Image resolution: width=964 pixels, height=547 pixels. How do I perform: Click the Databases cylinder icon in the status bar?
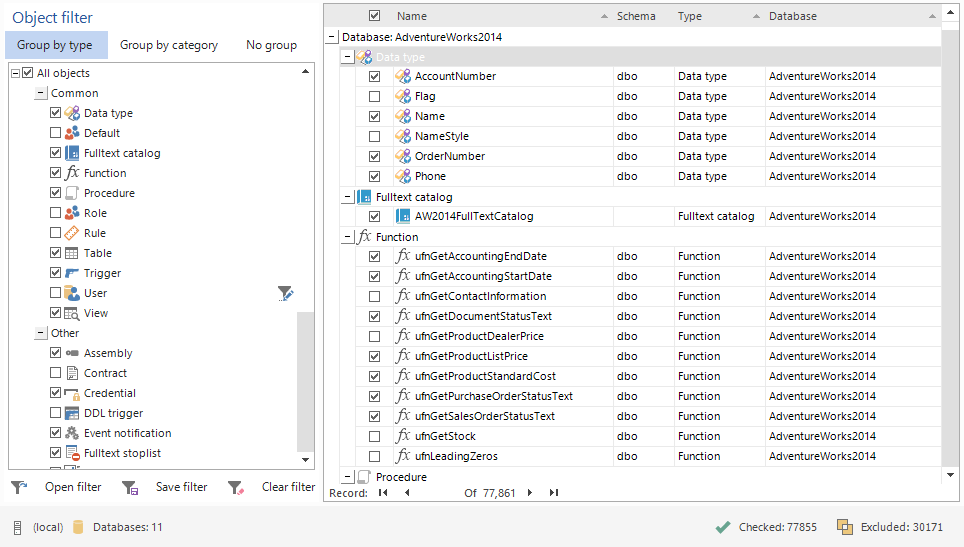click(78, 527)
